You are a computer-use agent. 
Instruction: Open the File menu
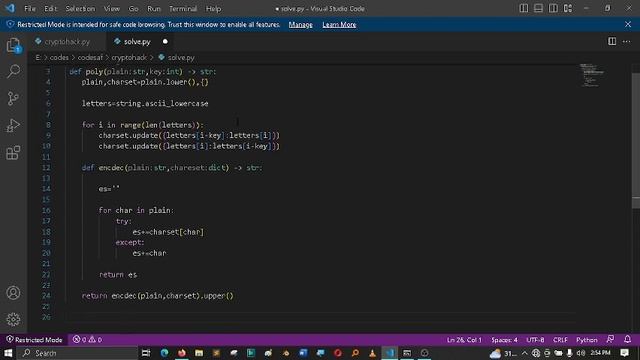pos(30,9)
